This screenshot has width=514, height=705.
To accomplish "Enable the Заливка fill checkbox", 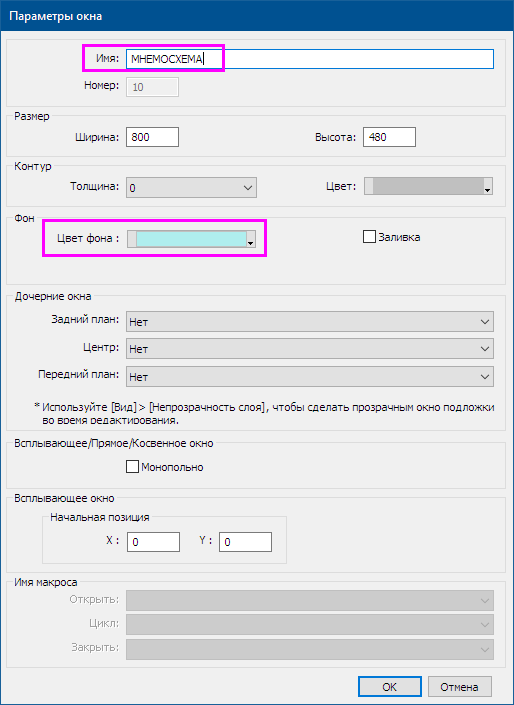I will coord(369,236).
